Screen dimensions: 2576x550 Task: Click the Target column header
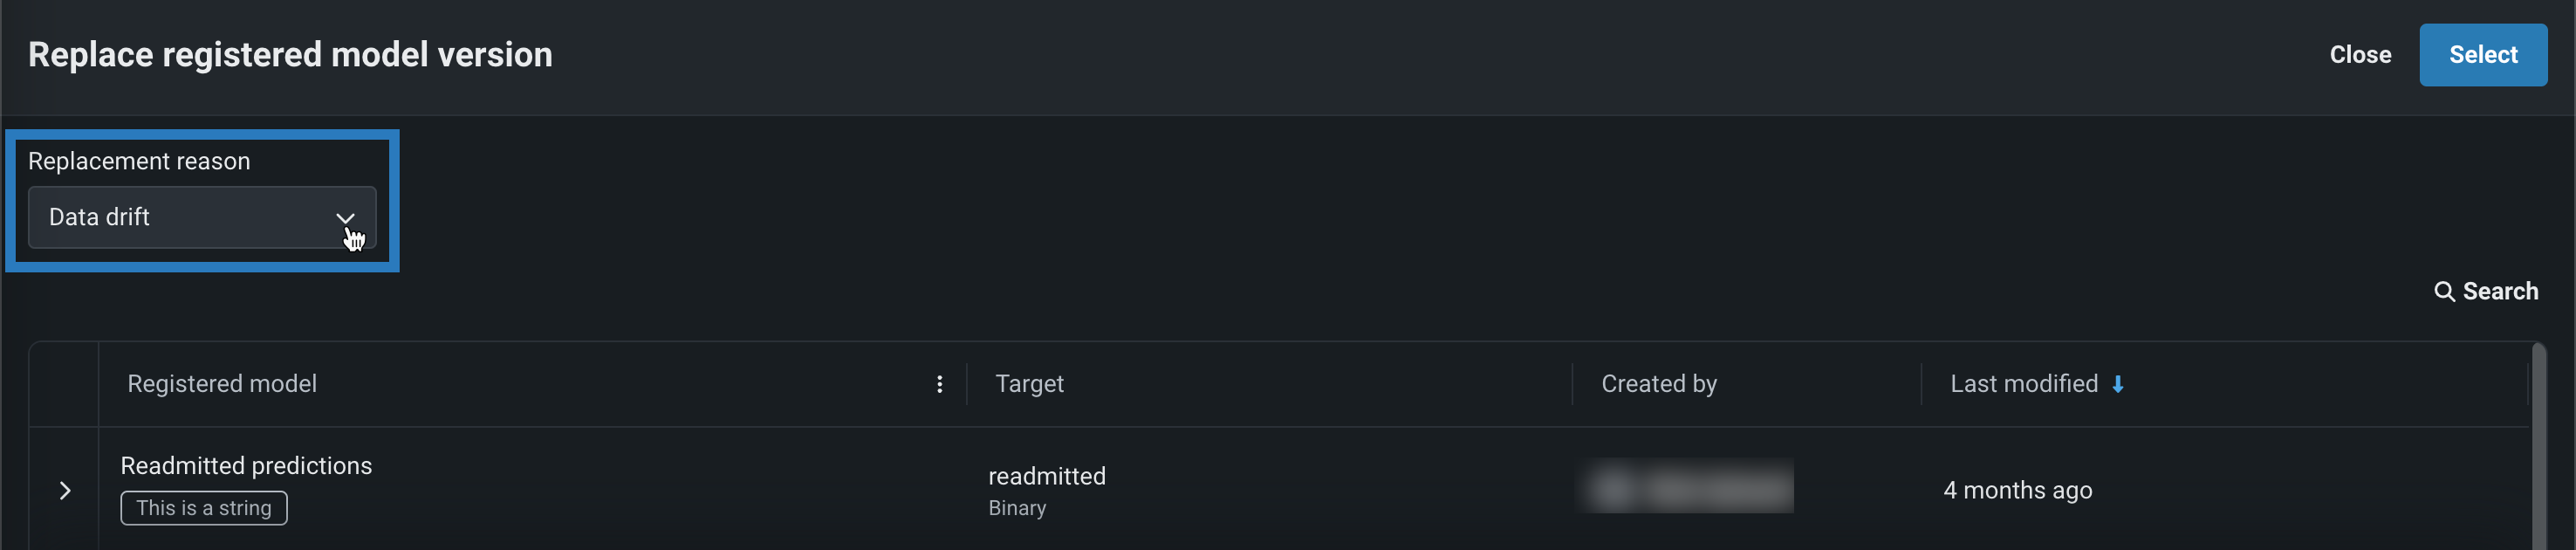tap(1029, 384)
